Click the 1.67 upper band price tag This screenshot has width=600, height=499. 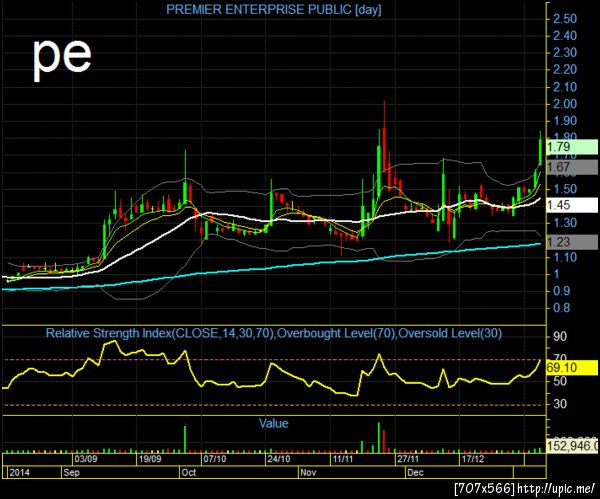[572, 167]
